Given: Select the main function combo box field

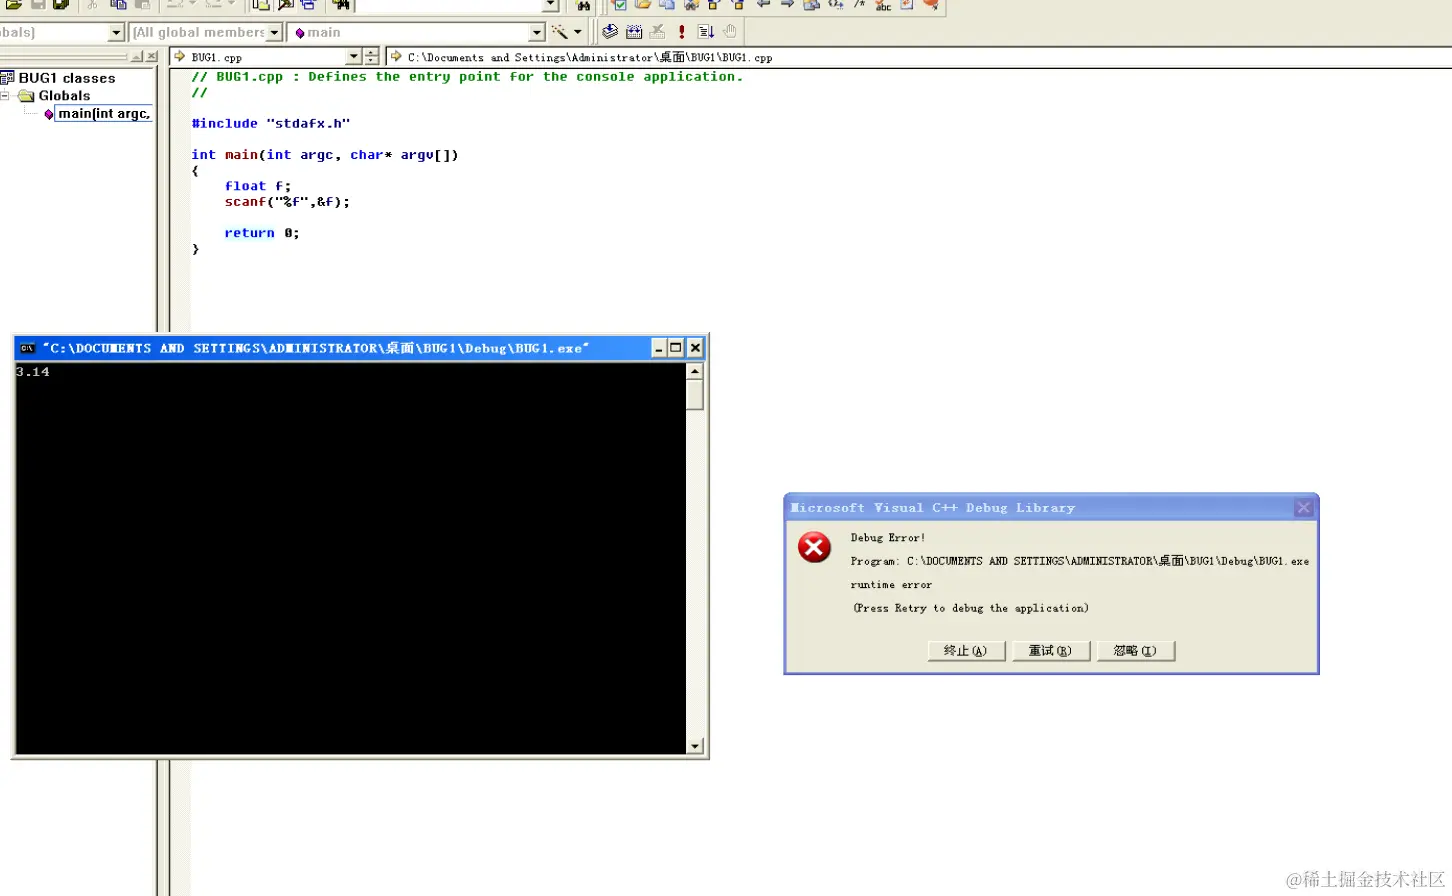Looking at the screenshot, I should click(416, 33).
